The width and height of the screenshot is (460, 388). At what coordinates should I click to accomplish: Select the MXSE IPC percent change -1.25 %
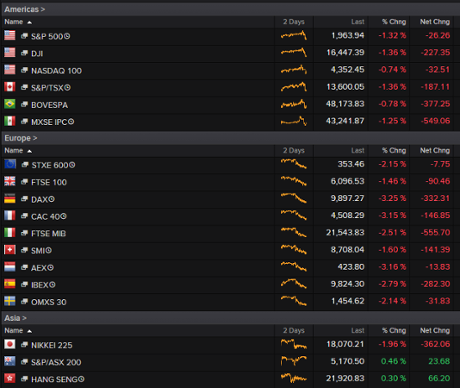pos(392,121)
